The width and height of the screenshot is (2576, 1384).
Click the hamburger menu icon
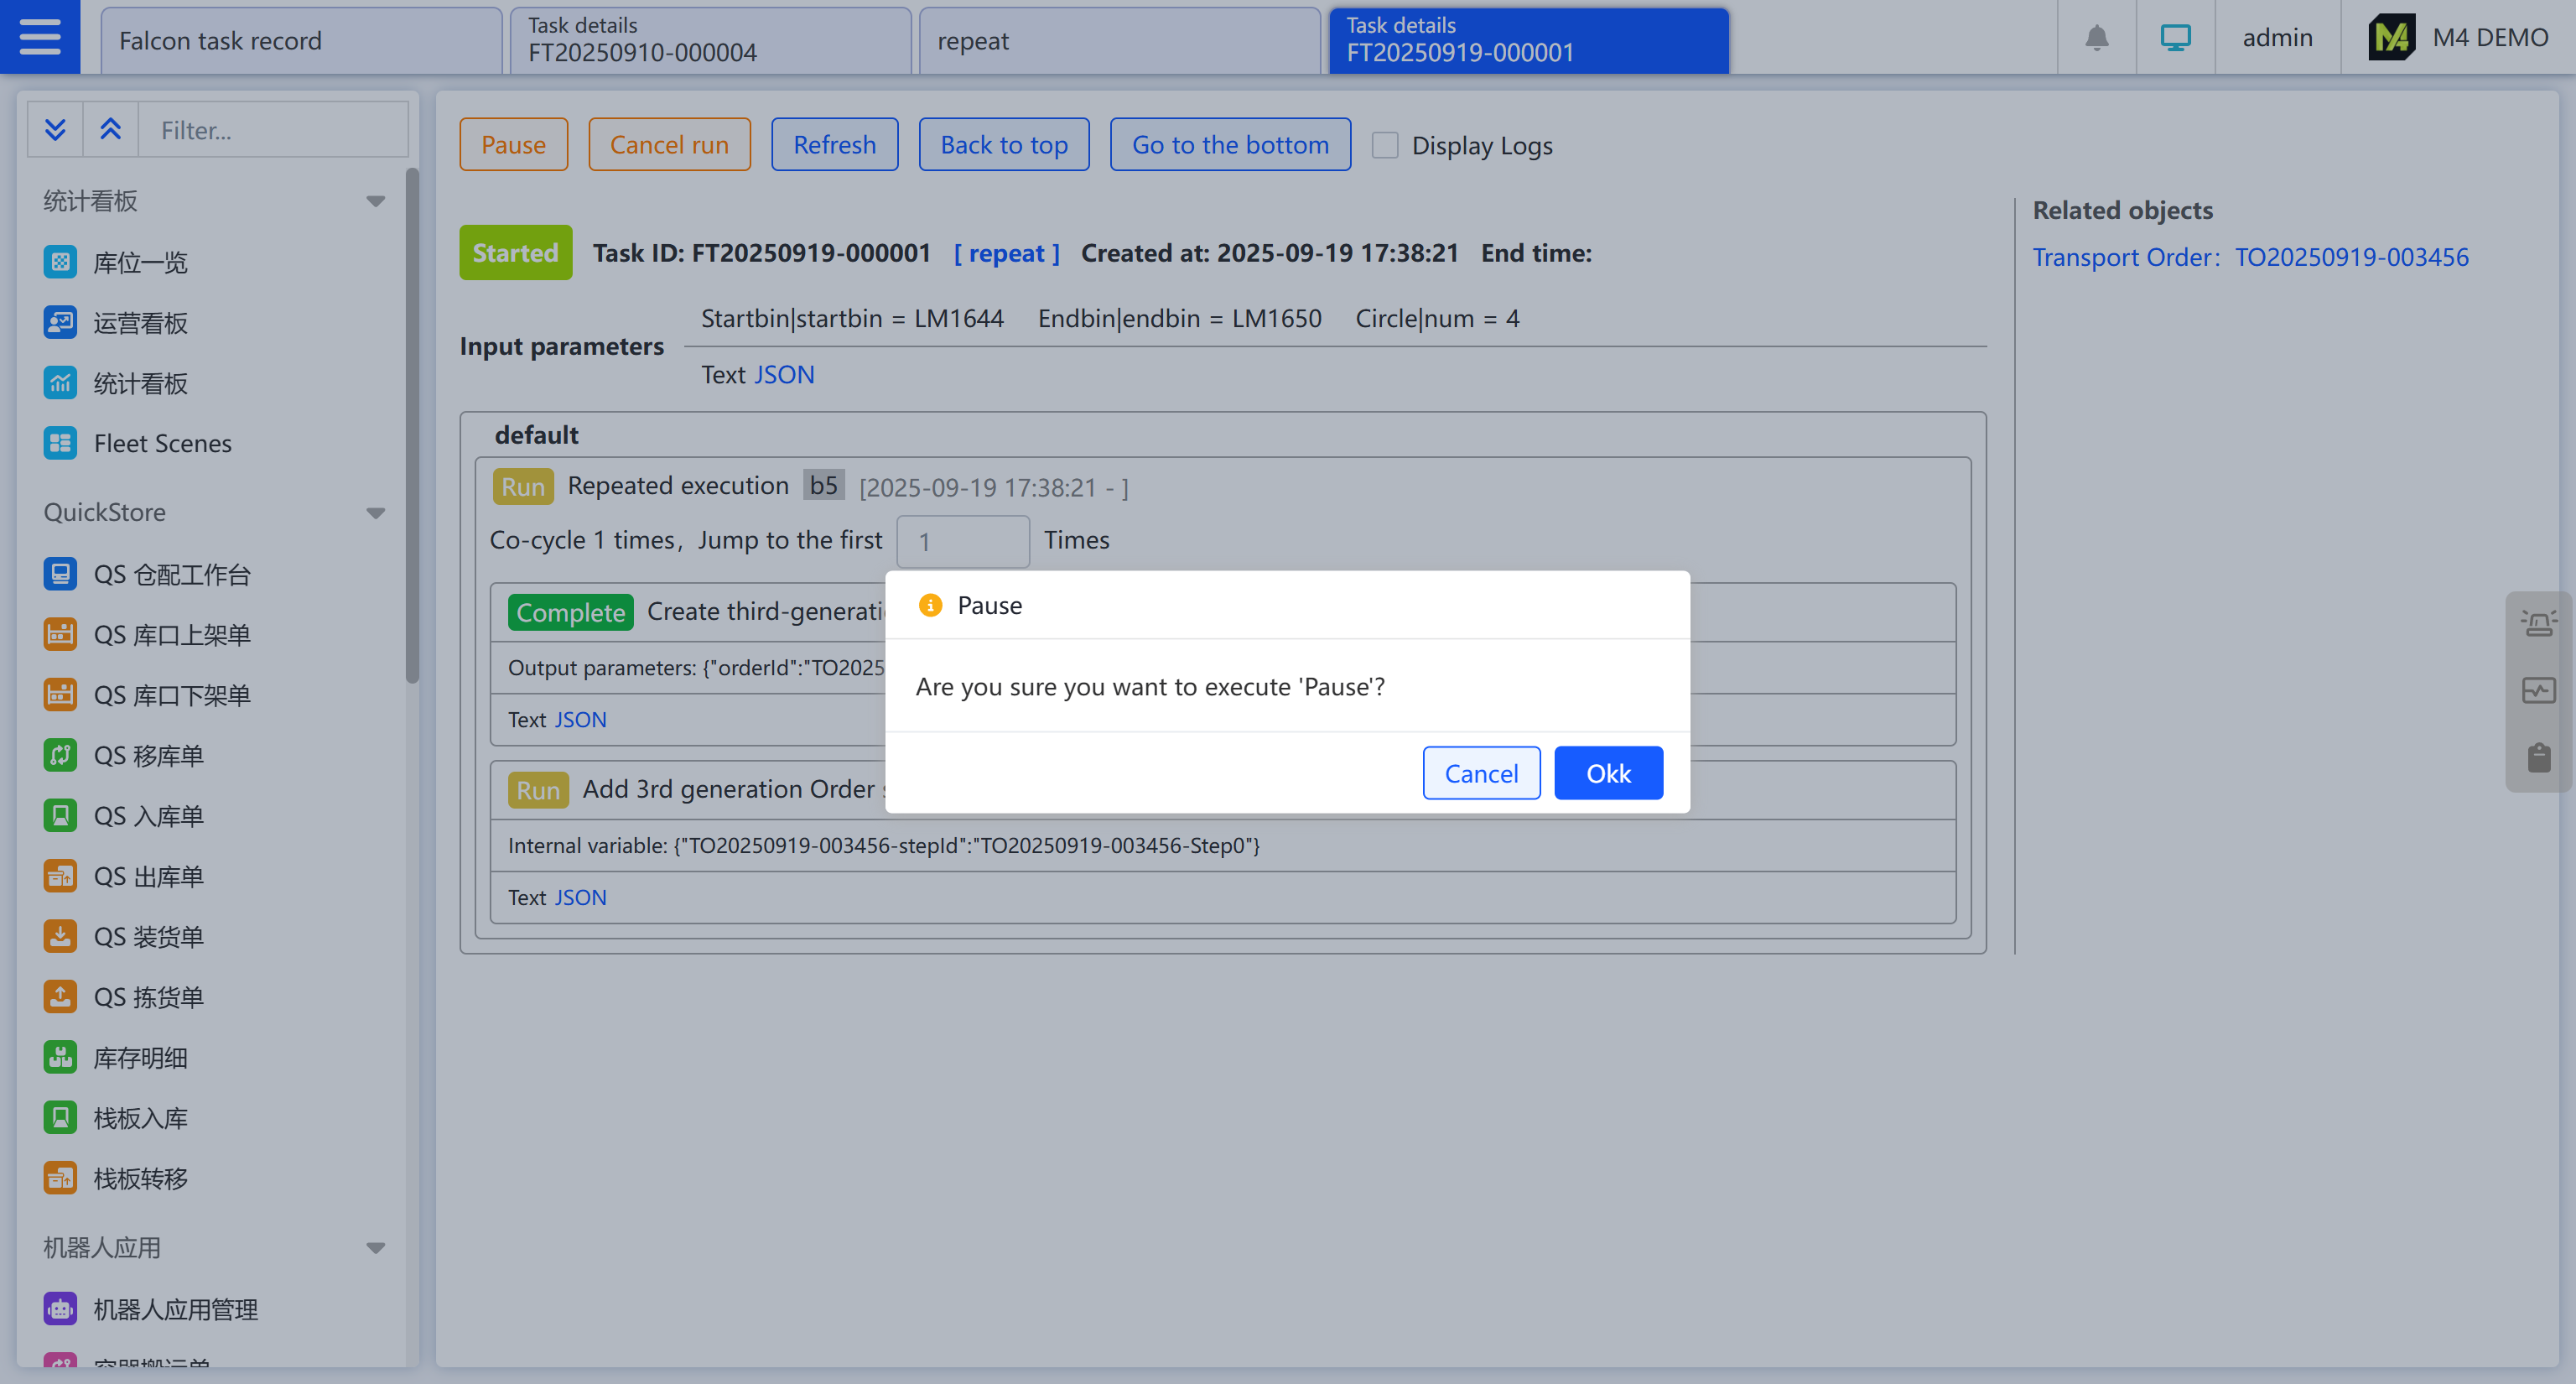40,37
